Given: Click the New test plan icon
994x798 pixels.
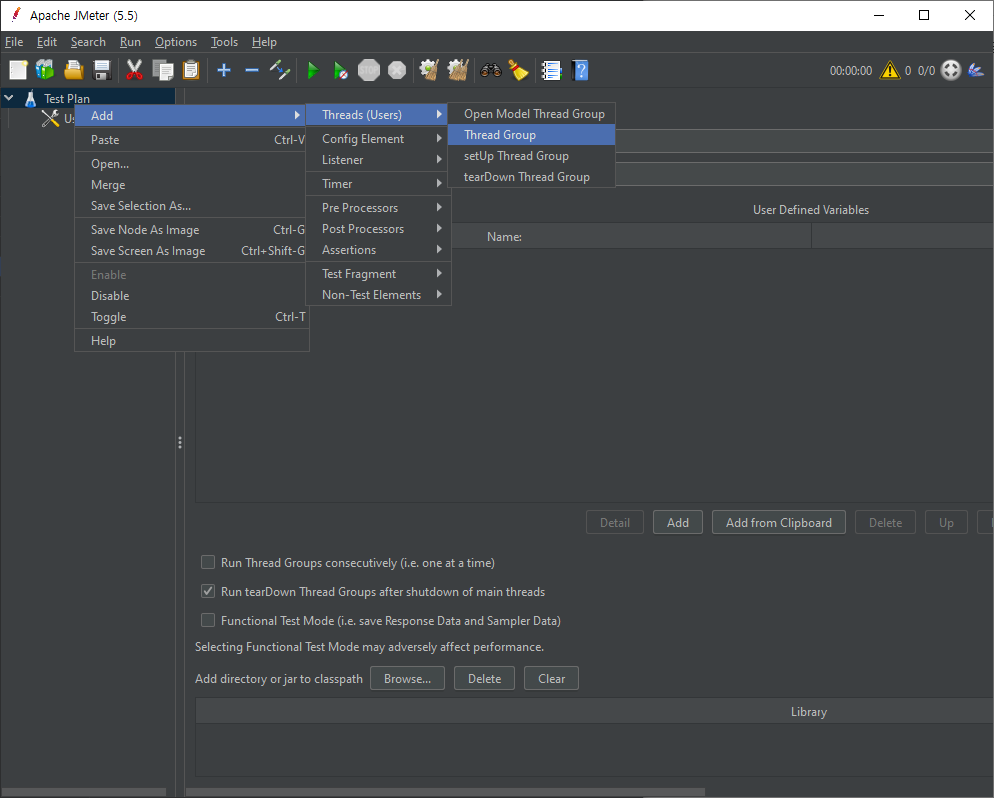Looking at the screenshot, I should click(x=18, y=70).
